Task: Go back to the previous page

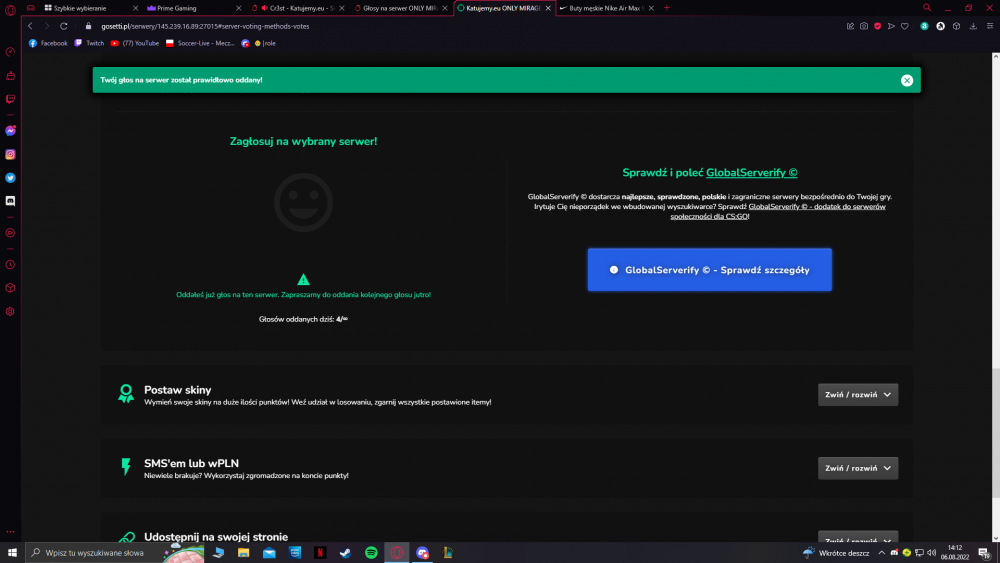Action: point(30,26)
